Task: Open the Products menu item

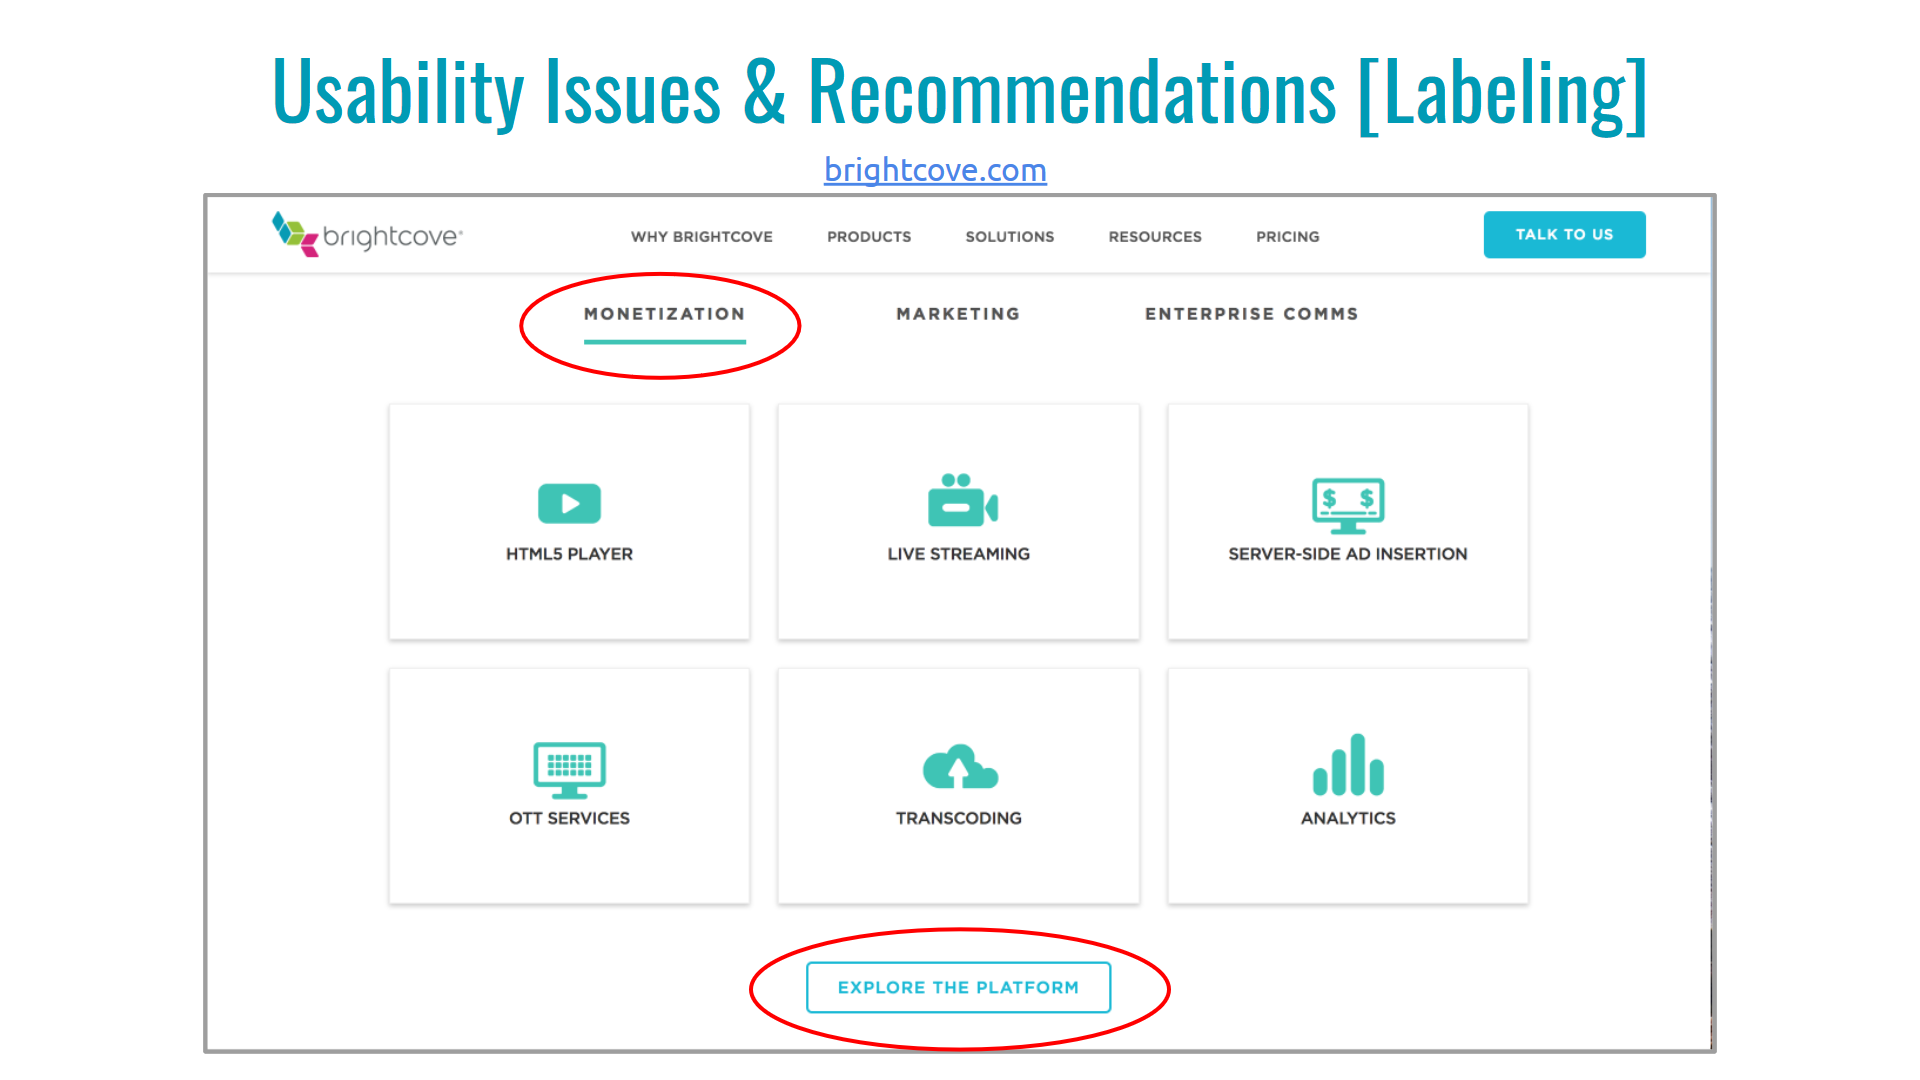Action: click(x=868, y=237)
